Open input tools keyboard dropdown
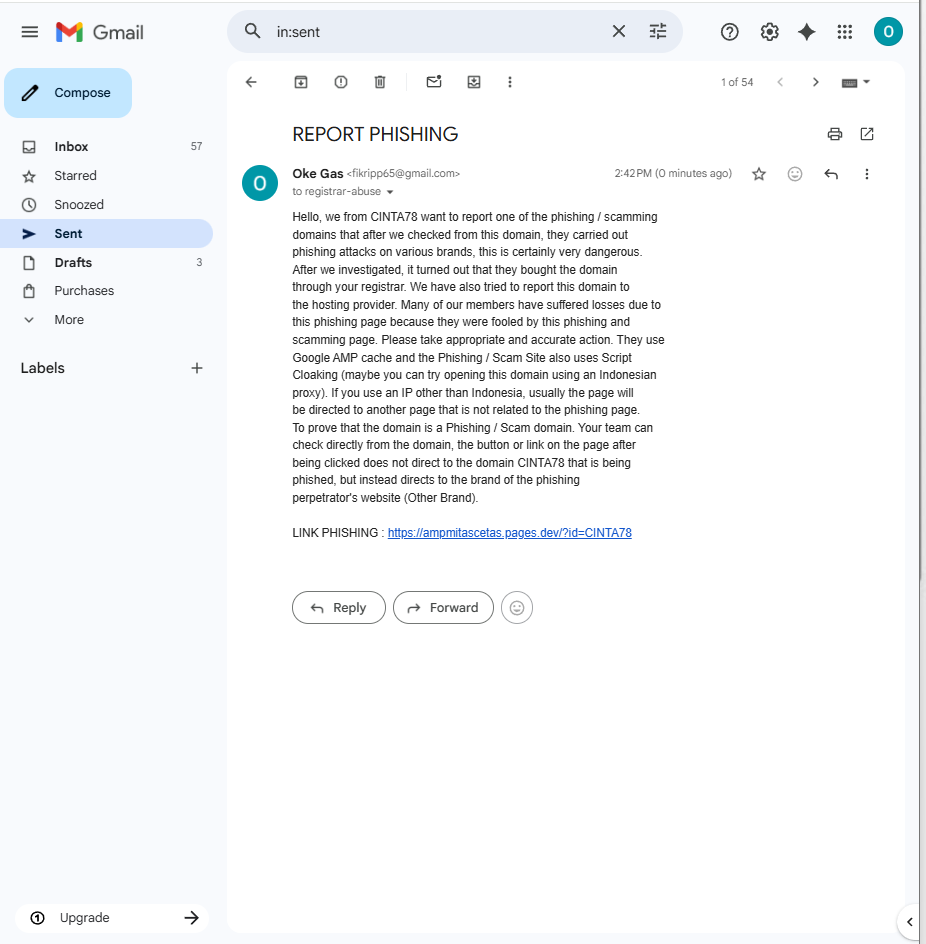The height and width of the screenshot is (944, 926). (x=856, y=82)
